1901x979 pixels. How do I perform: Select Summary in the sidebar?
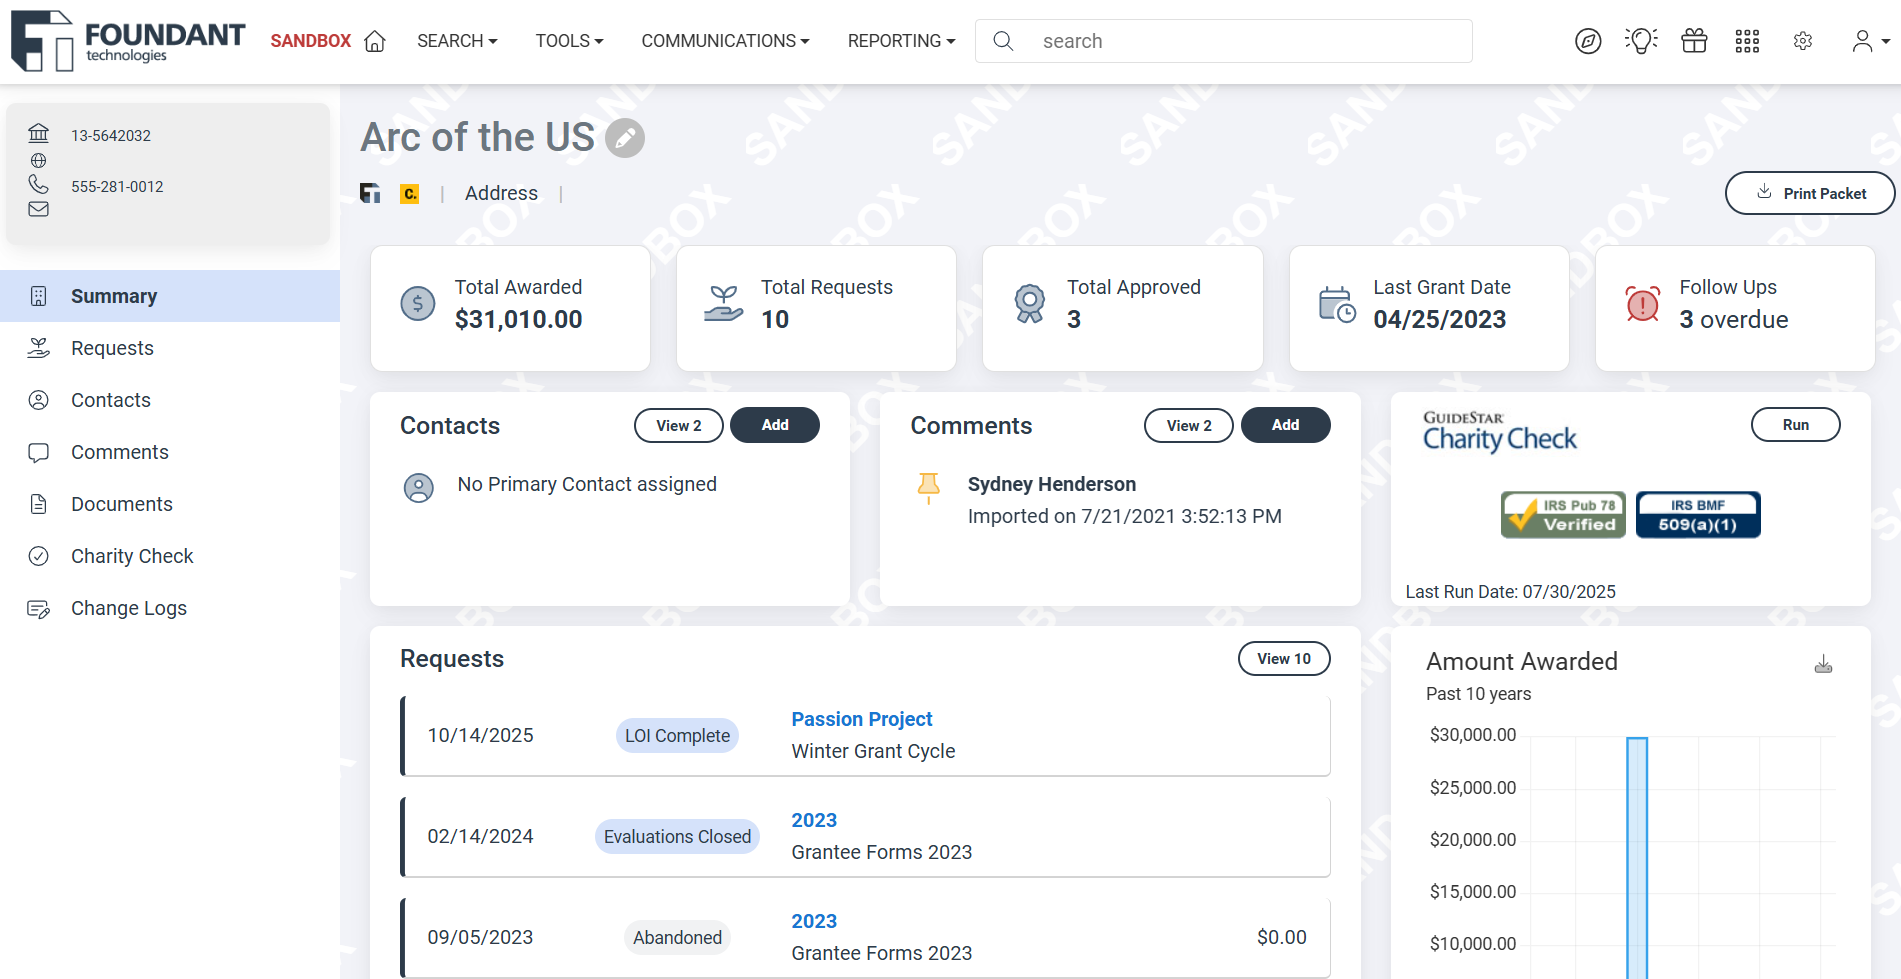[x=170, y=296]
